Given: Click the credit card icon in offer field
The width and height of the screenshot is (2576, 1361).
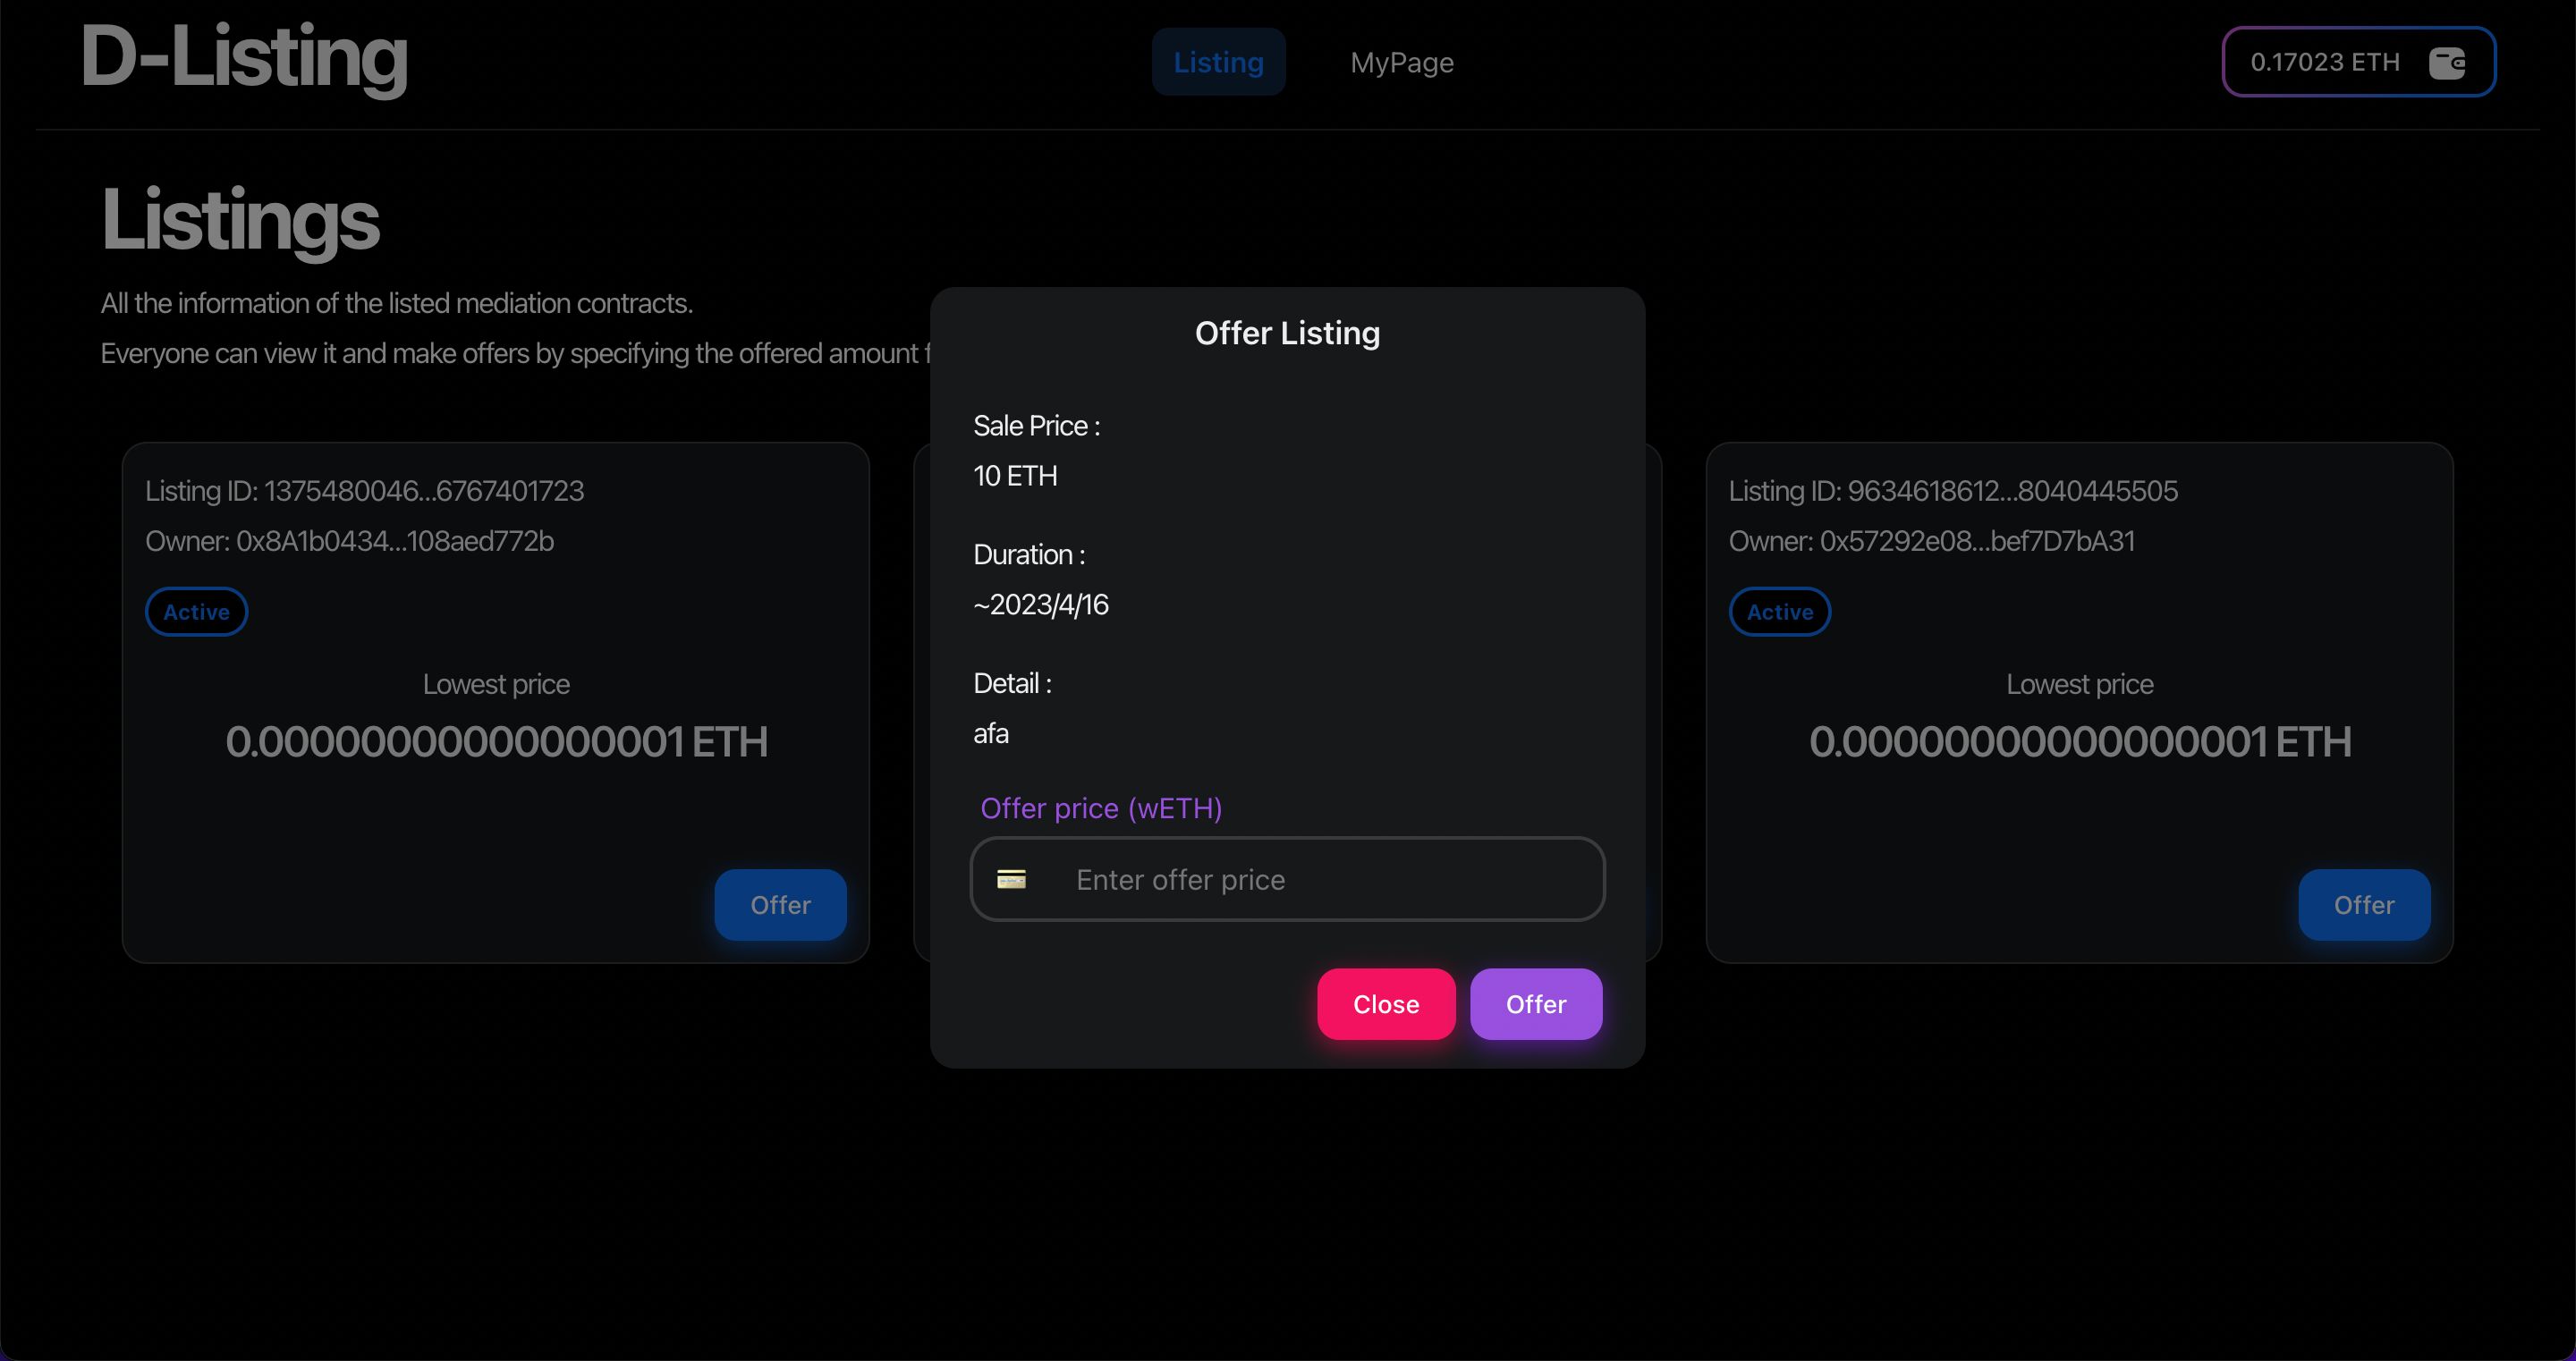Looking at the screenshot, I should [x=1011, y=879].
